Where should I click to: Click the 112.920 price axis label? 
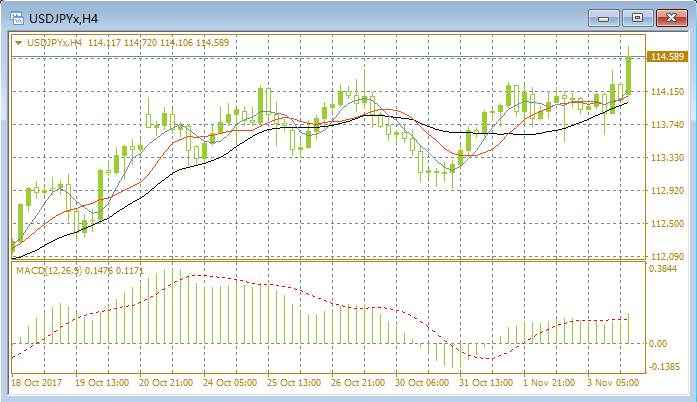coord(667,190)
